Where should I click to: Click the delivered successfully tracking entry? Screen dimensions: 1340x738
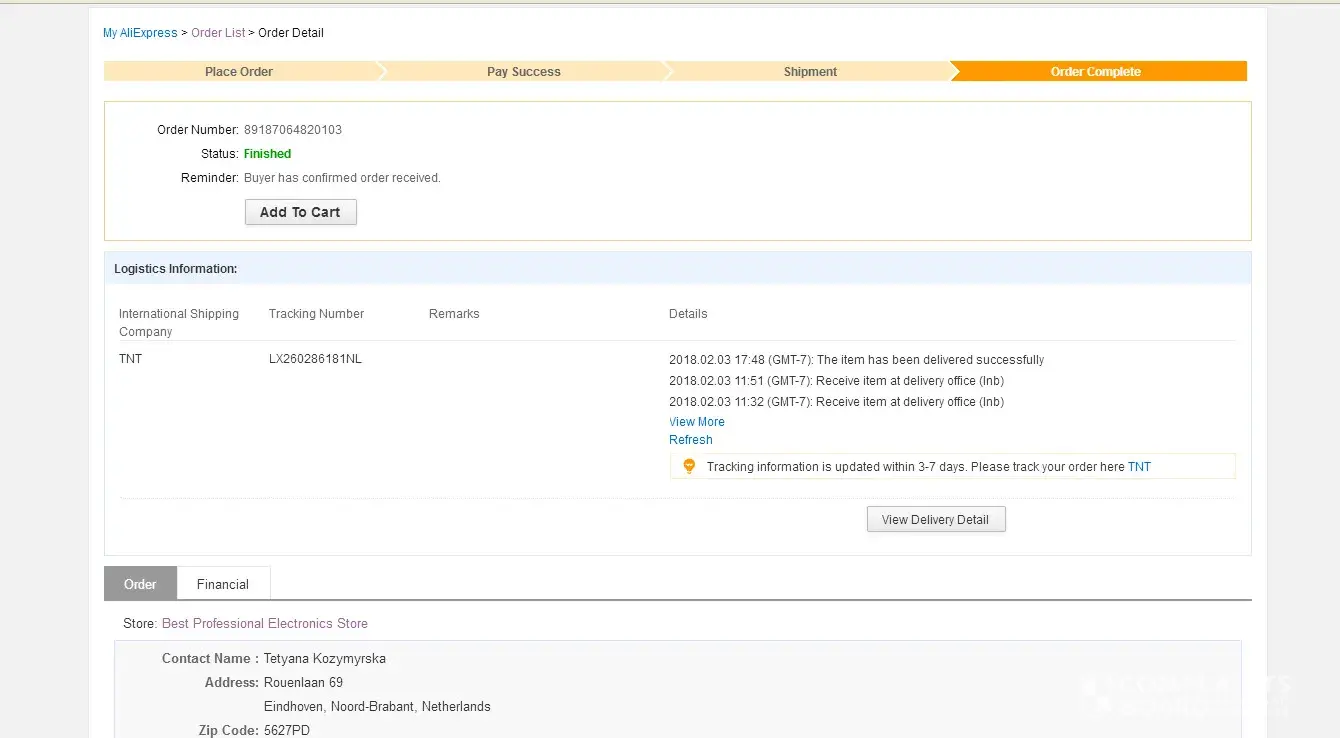(x=856, y=360)
